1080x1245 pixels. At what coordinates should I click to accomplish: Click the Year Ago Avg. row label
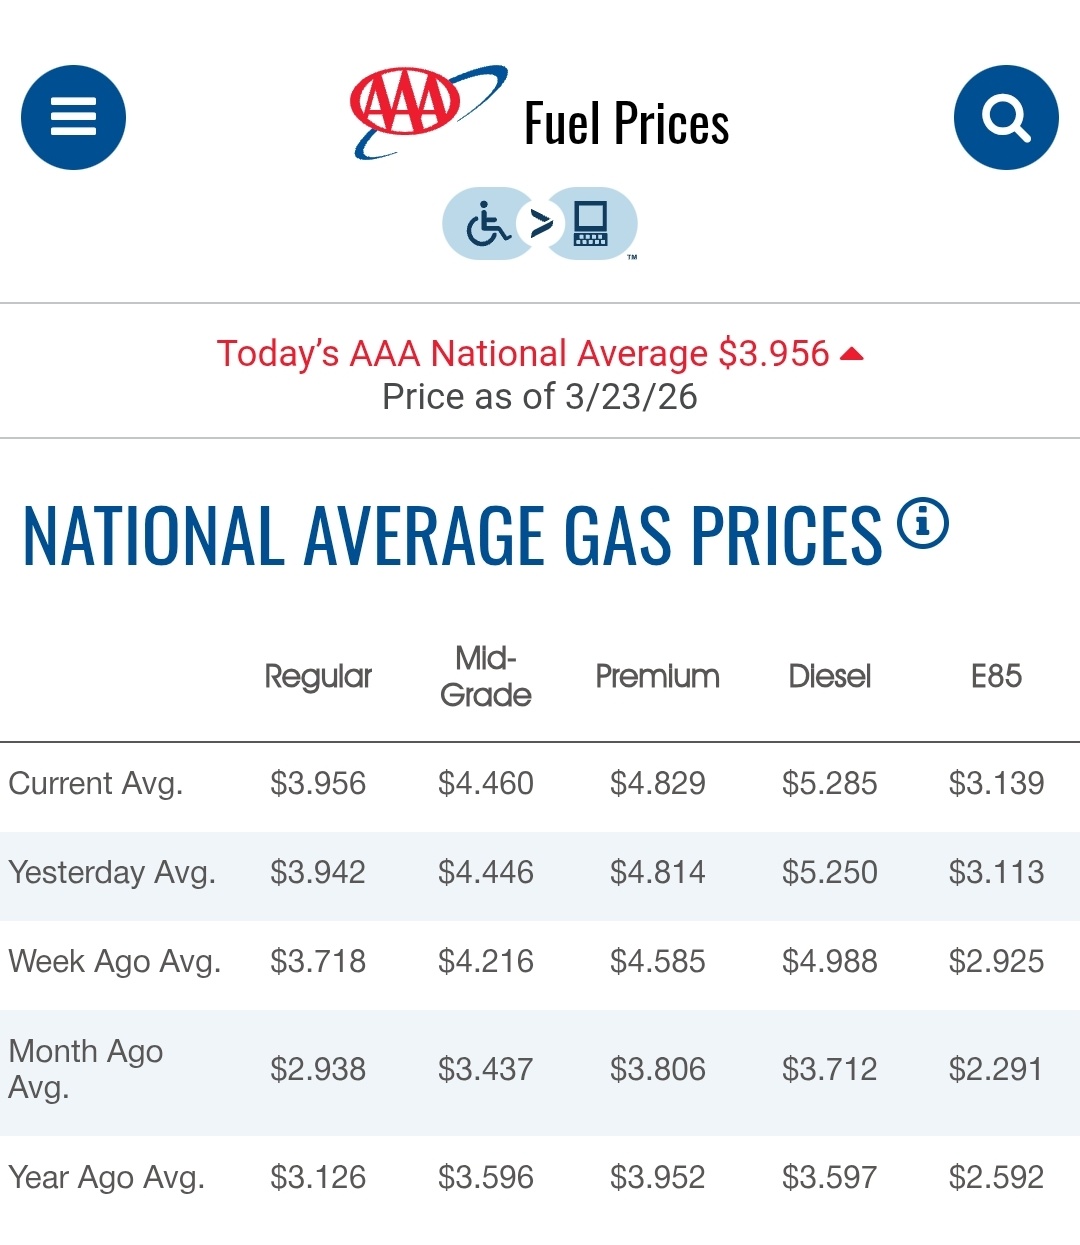point(106,1177)
